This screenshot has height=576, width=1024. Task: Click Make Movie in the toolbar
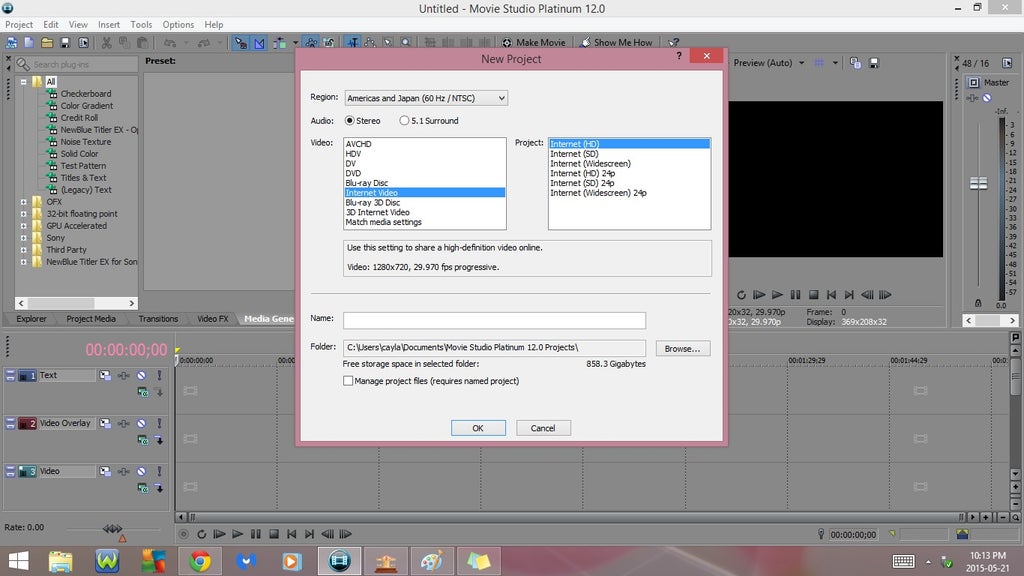[x=534, y=43]
